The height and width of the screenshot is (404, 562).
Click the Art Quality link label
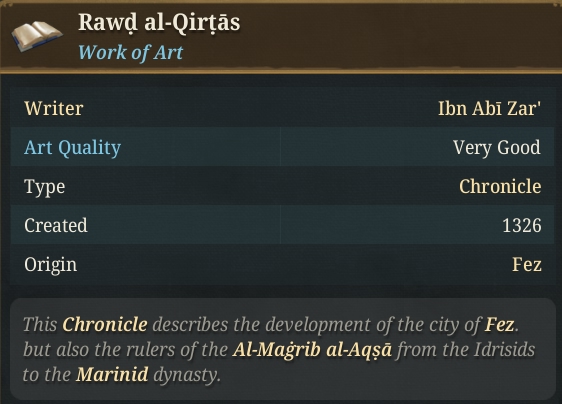[72, 147]
